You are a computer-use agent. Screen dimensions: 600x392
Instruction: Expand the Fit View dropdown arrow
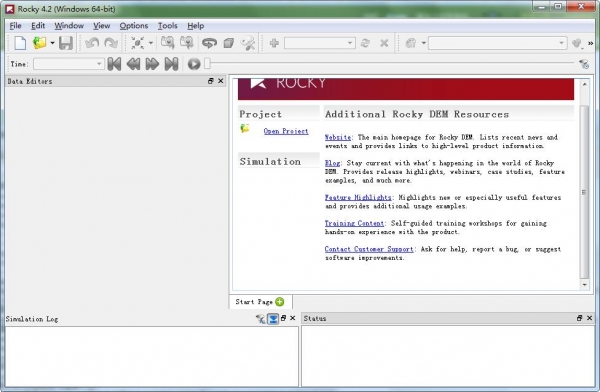click(151, 43)
